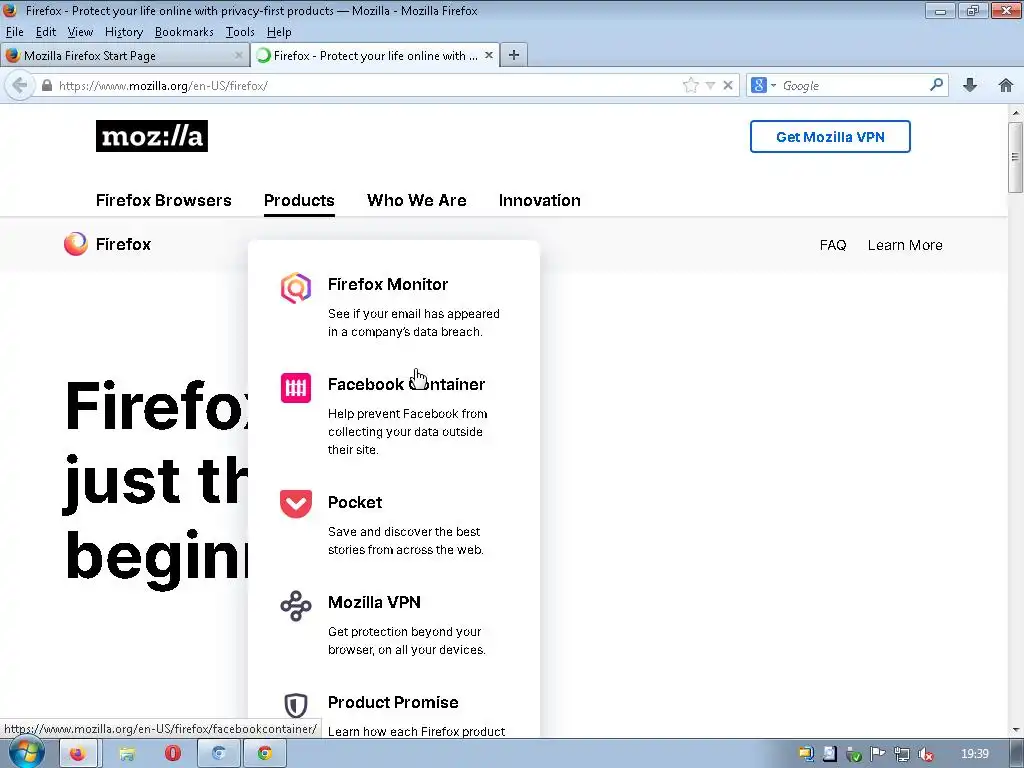Click the scrollbar down arrow
The height and width of the screenshot is (768, 1024).
pyautogui.click(x=1016, y=729)
